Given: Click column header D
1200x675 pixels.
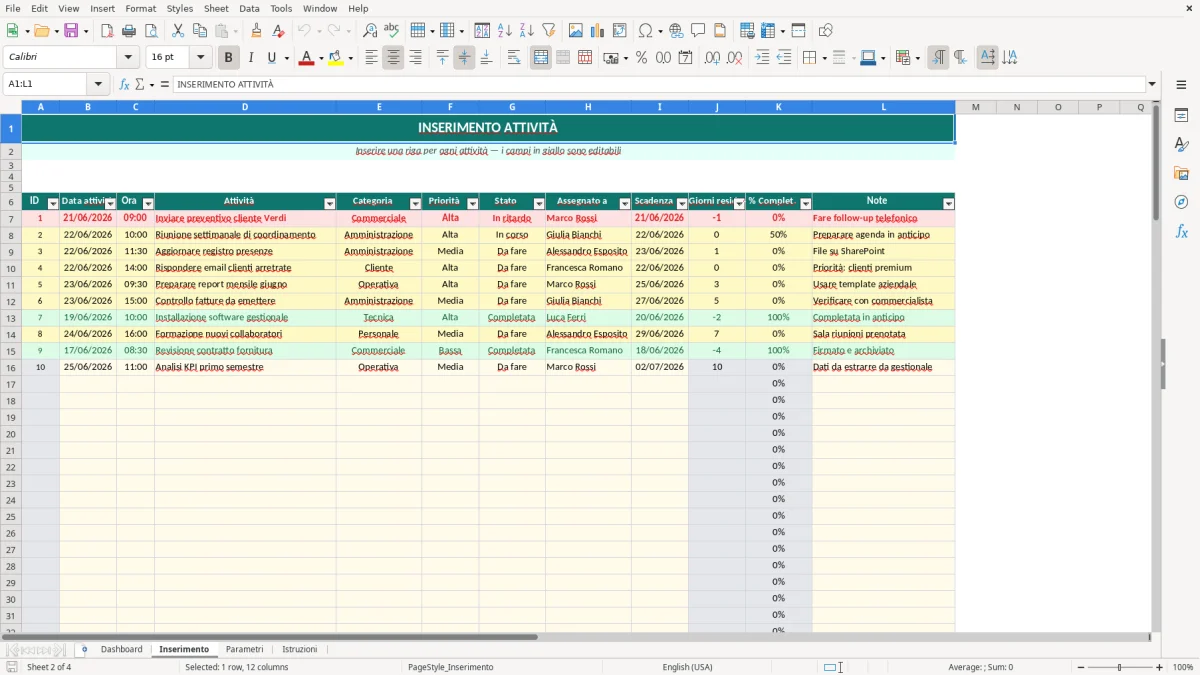Looking at the screenshot, I should [245, 107].
